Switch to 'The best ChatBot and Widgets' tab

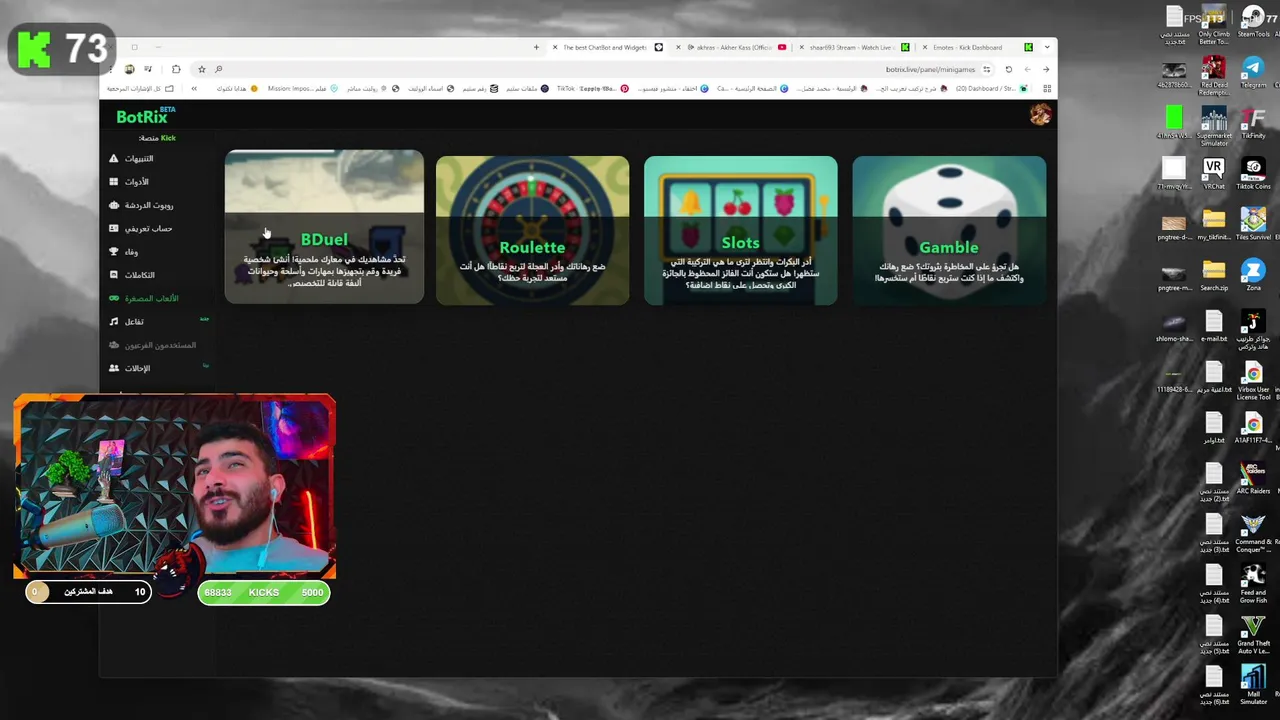[x=608, y=47]
